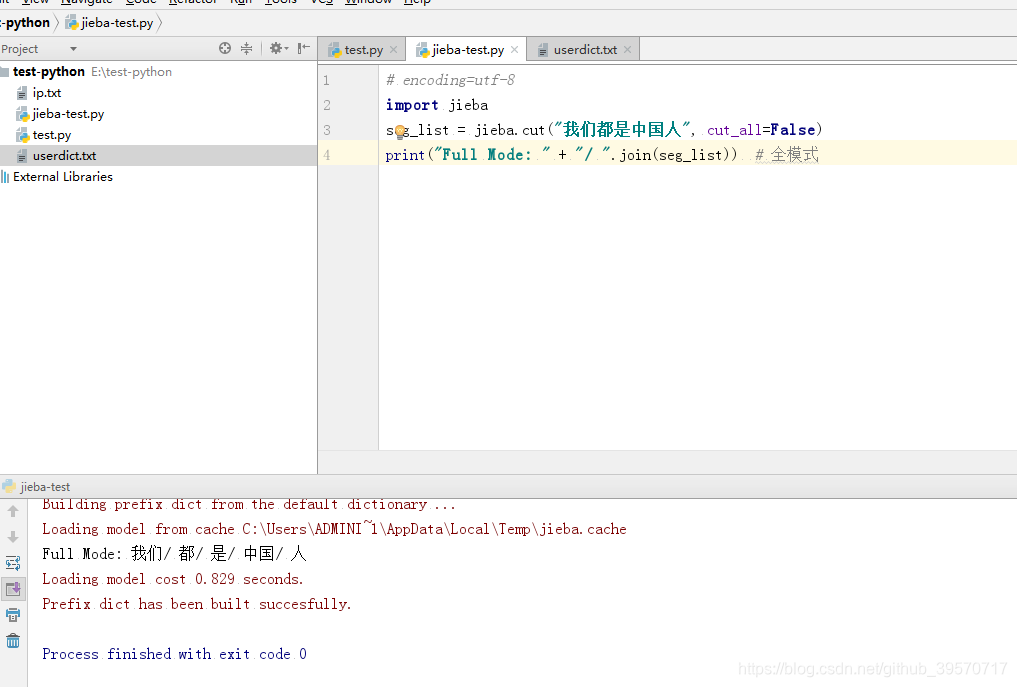This screenshot has width=1017, height=687.
Task: Select the test-python project root folder
Action: [x=49, y=71]
